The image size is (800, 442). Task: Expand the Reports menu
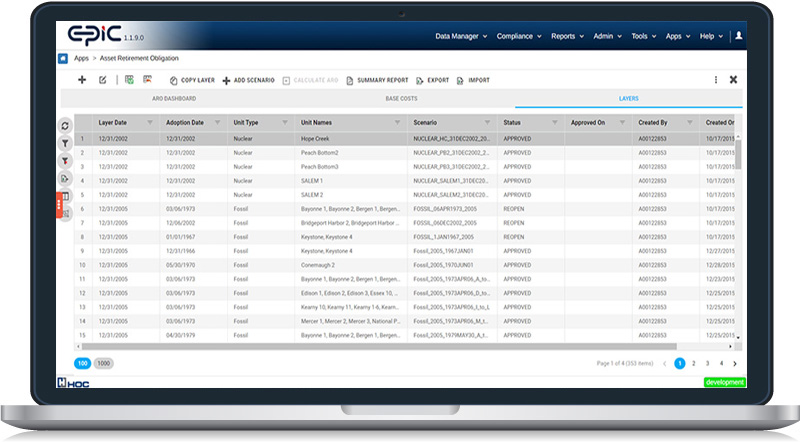pos(567,36)
